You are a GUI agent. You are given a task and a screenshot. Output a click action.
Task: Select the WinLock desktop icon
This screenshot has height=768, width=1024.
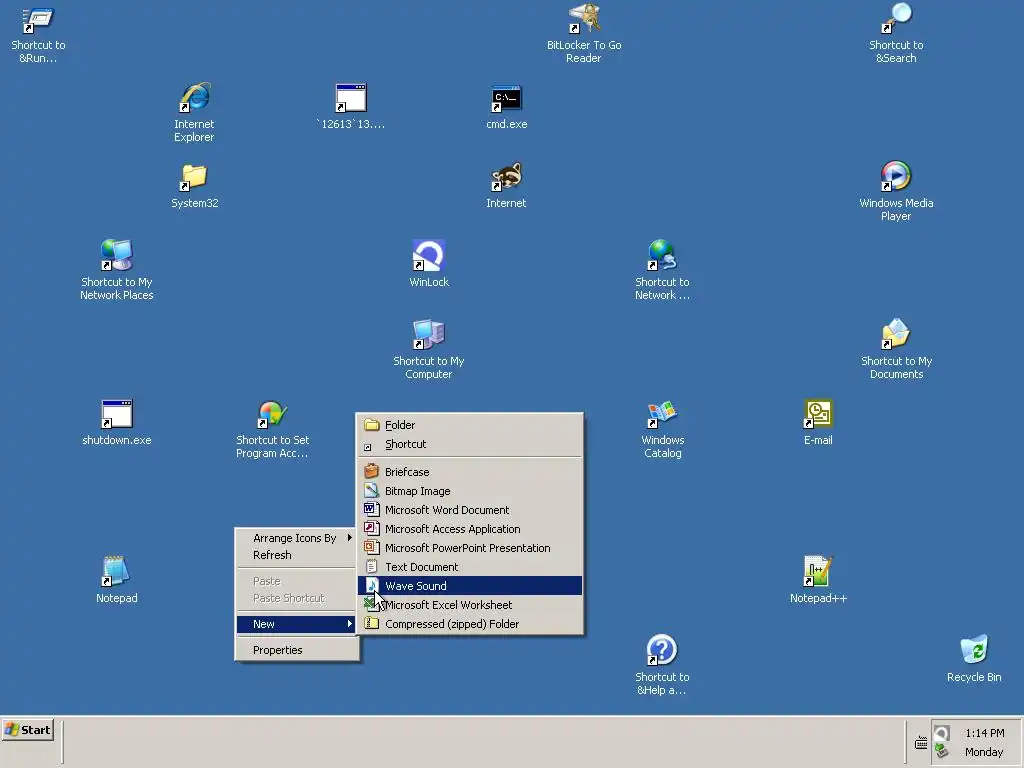point(428,264)
